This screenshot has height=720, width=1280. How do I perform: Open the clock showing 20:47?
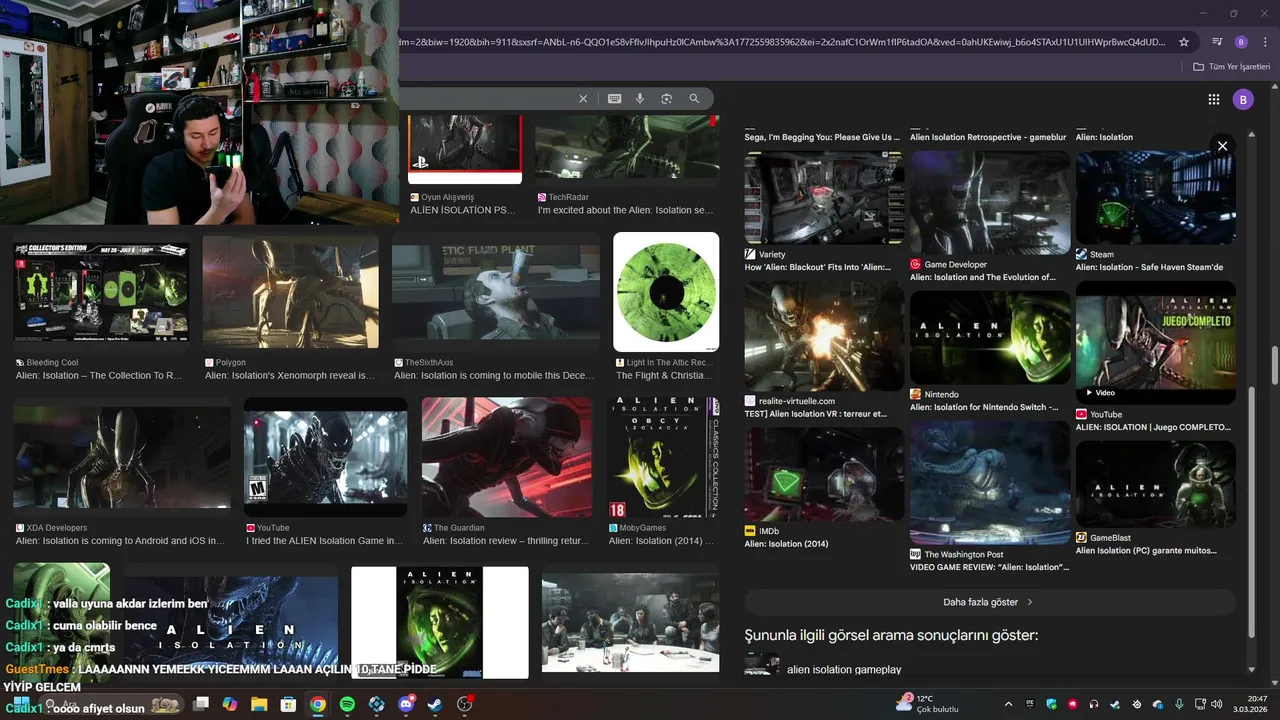point(1250,704)
